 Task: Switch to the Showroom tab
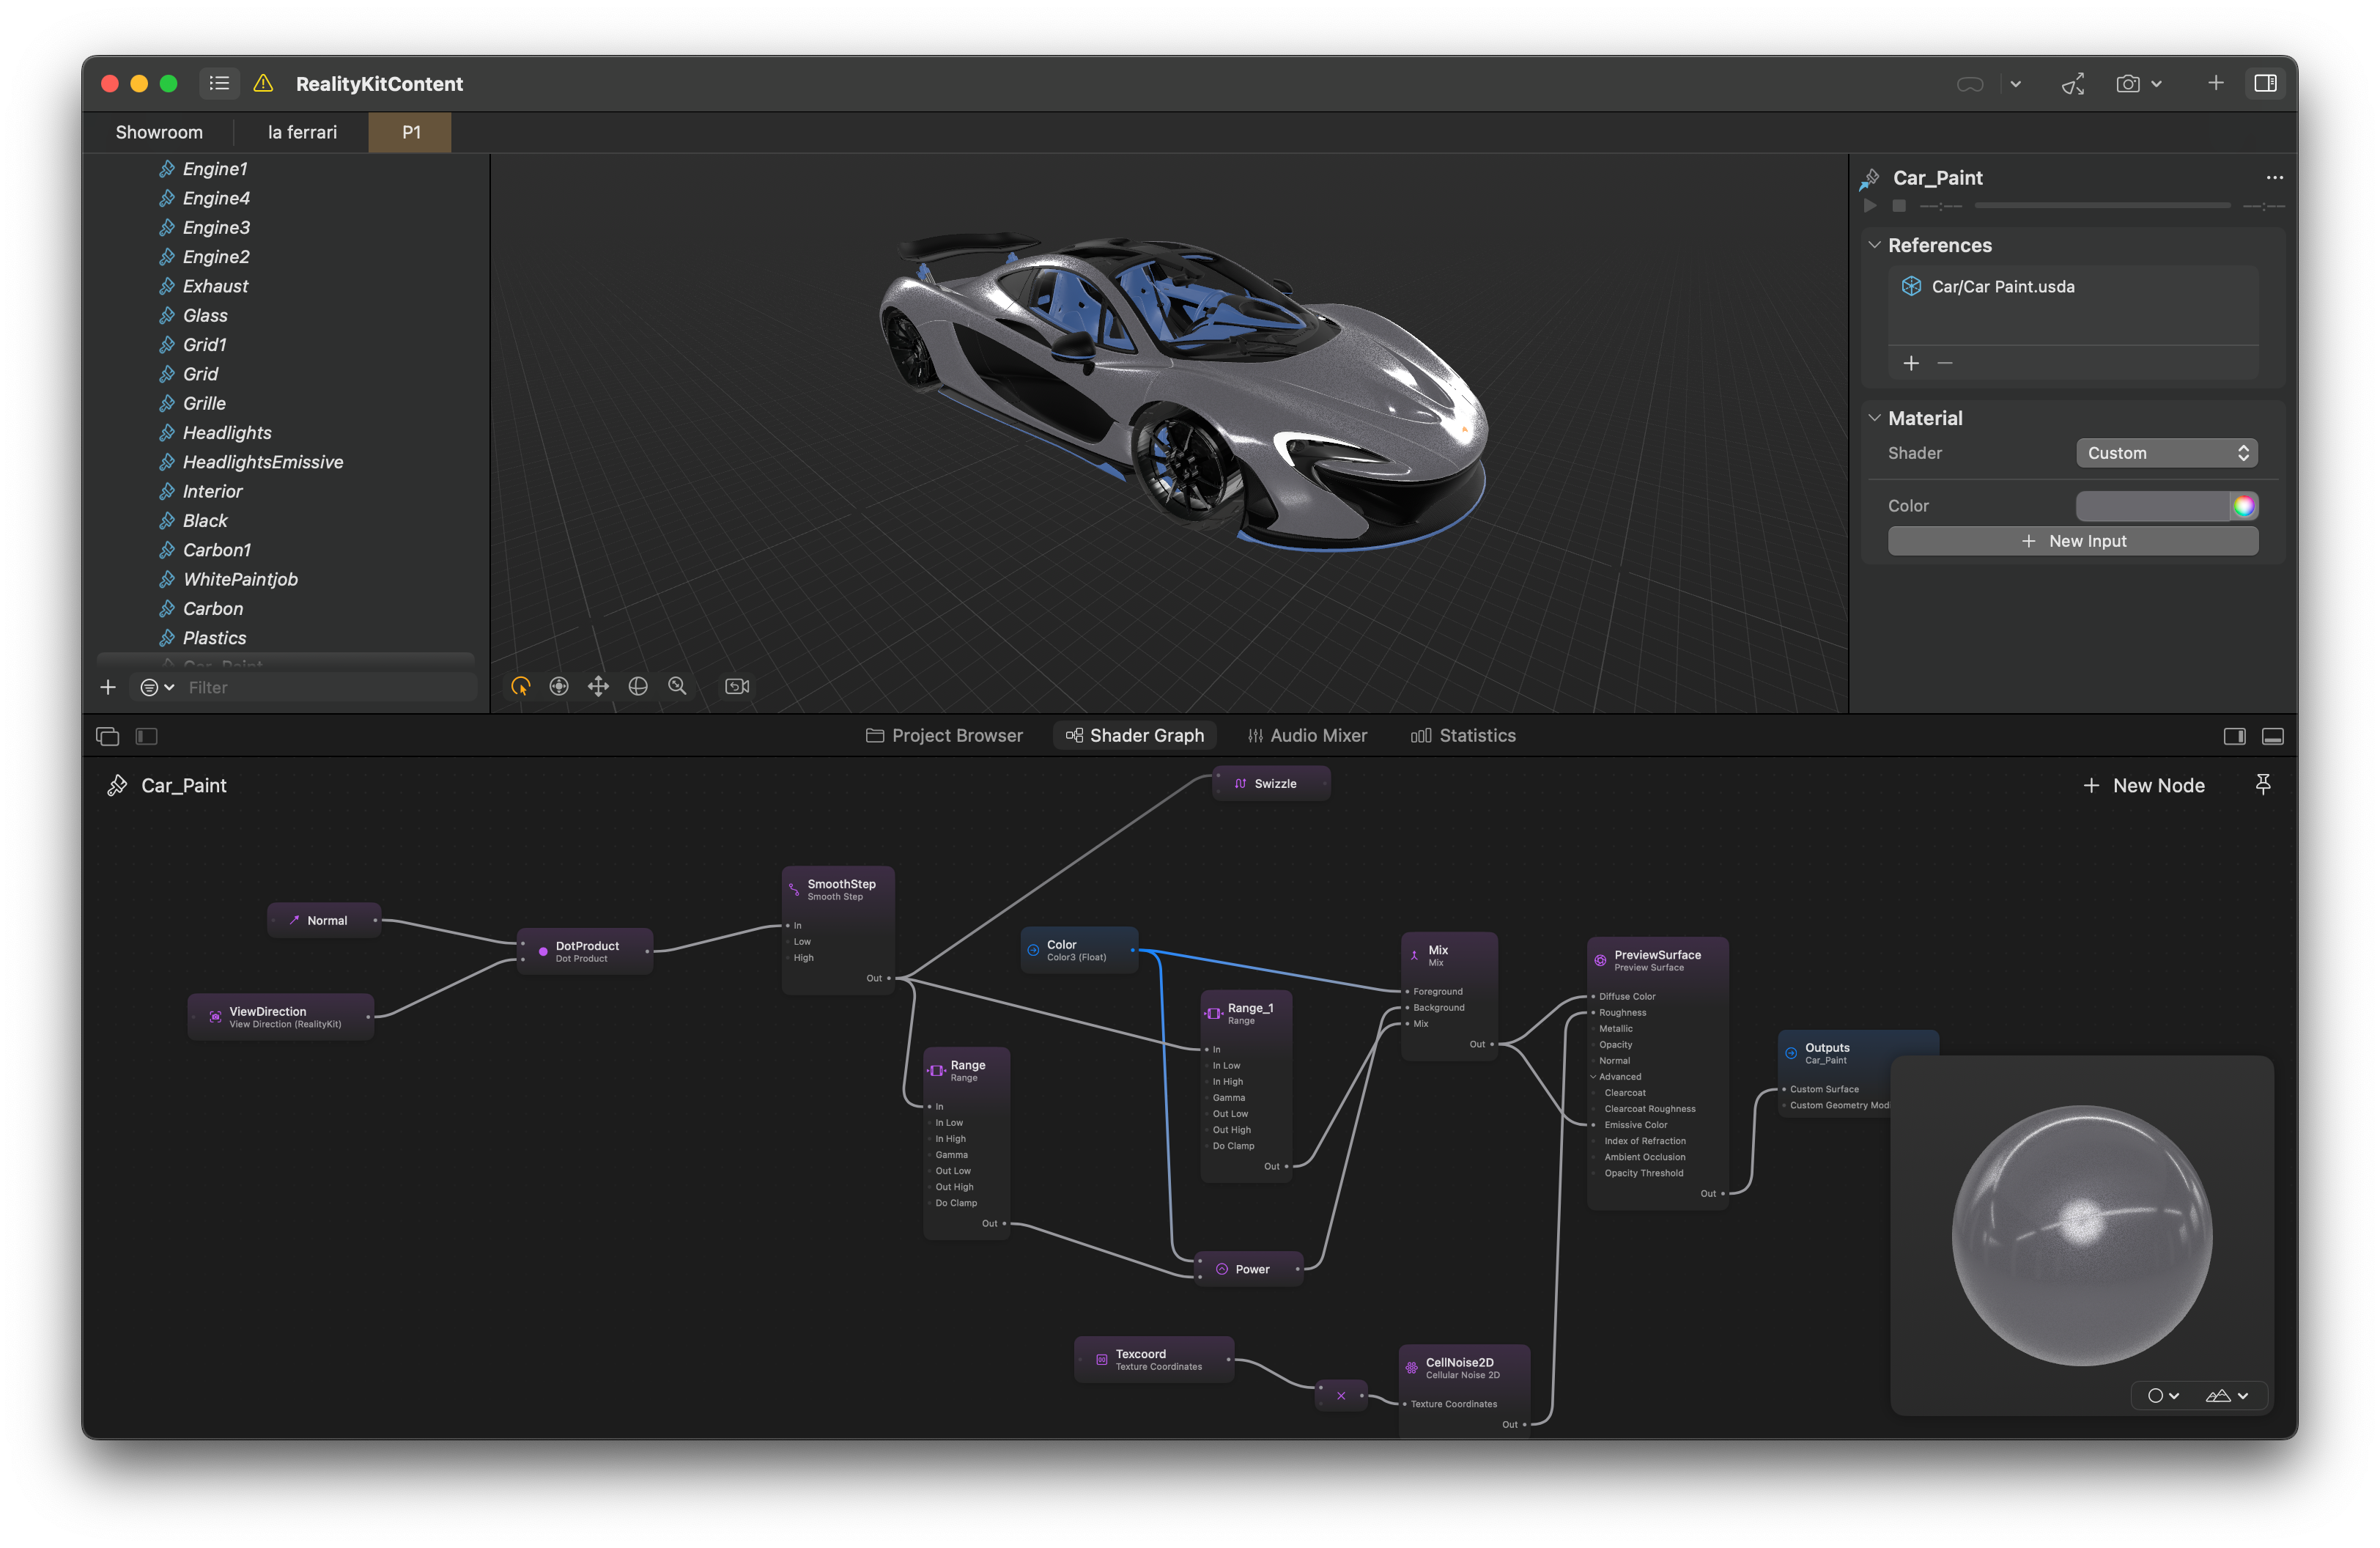pos(159,132)
